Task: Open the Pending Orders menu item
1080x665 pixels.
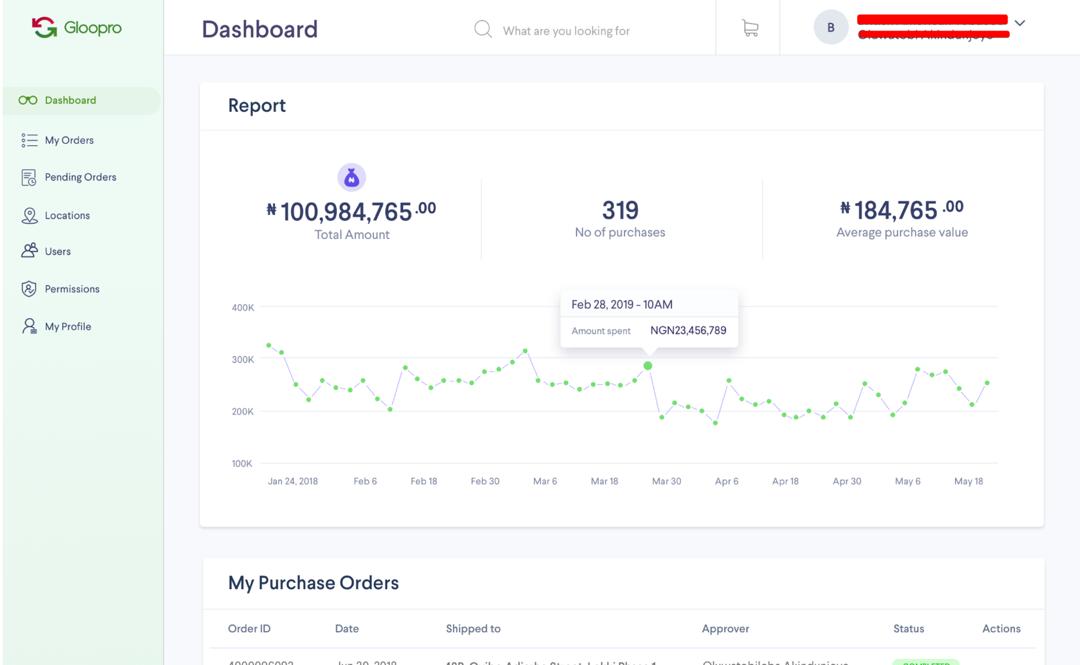Action: 80,178
